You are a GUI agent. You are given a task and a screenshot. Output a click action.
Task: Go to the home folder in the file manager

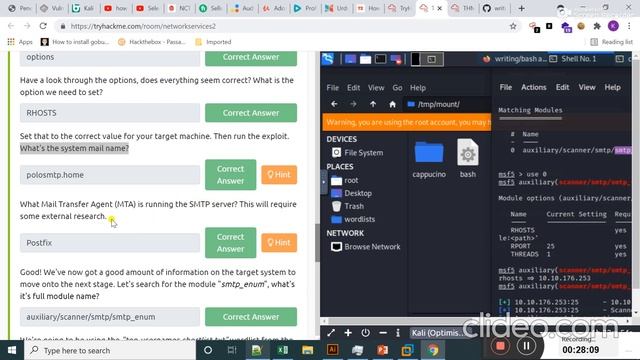coord(392,104)
